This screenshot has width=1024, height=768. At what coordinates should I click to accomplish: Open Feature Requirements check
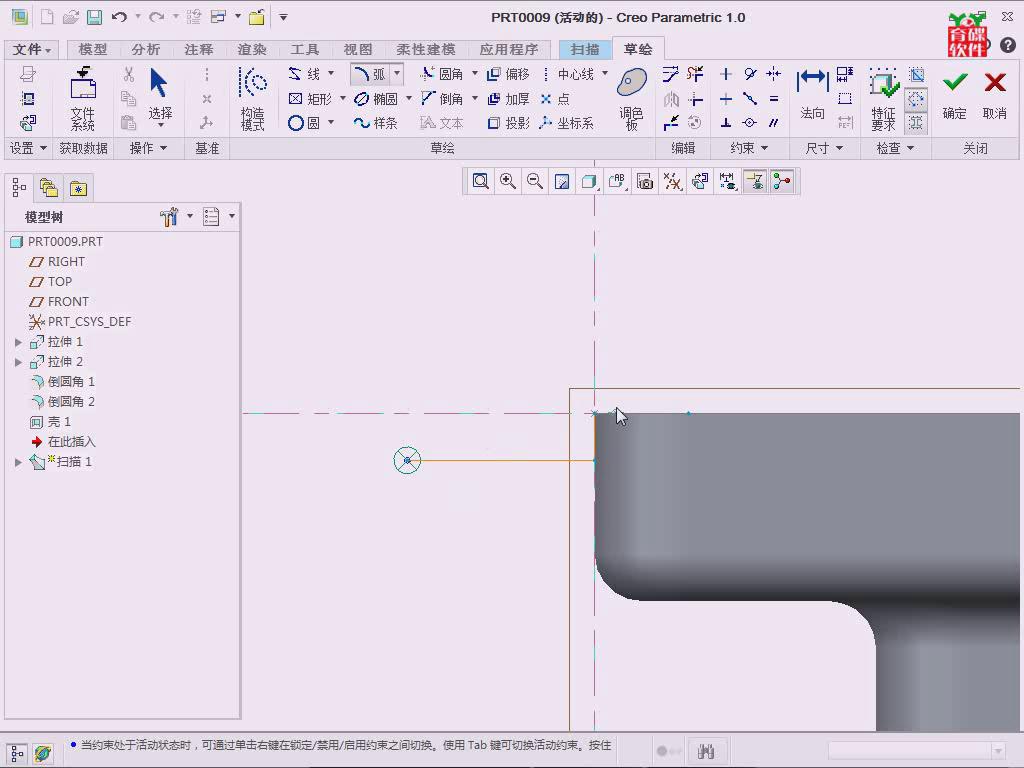click(x=883, y=99)
